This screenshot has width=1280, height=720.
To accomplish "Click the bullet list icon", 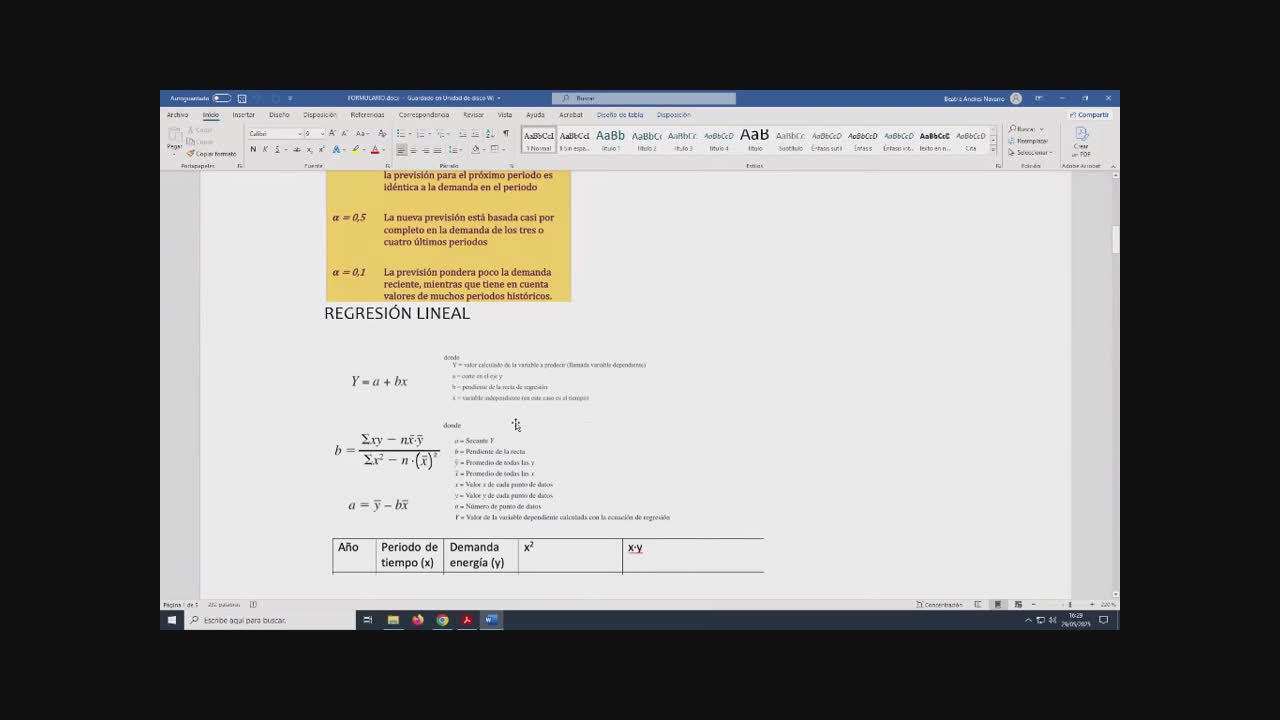I will tap(403, 134).
